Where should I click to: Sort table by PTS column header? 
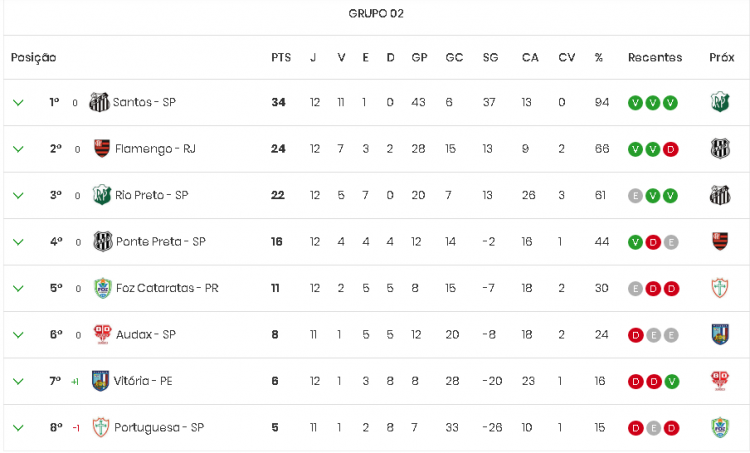pyautogui.click(x=281, y=57)
